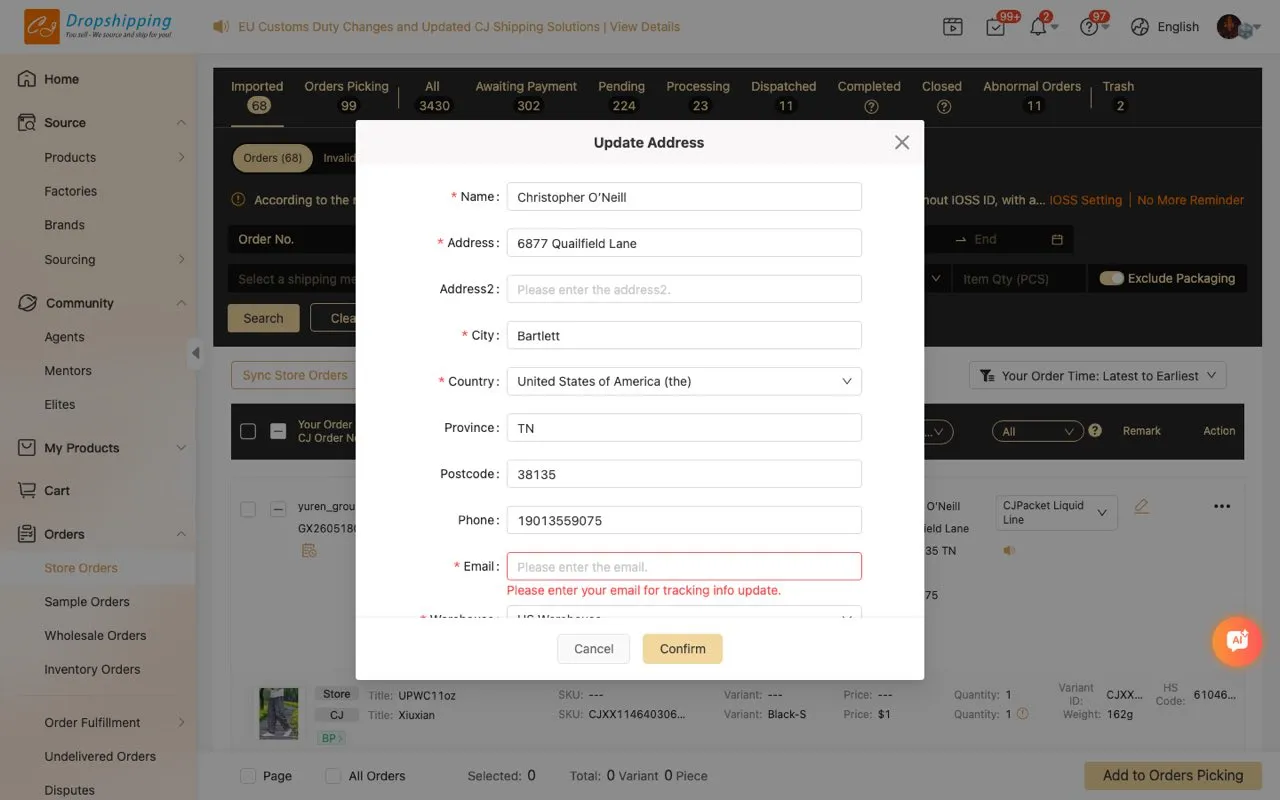This screenshot has height=800, width=1280.
Task: Click the Search button
Action: (x=263, y=318)
